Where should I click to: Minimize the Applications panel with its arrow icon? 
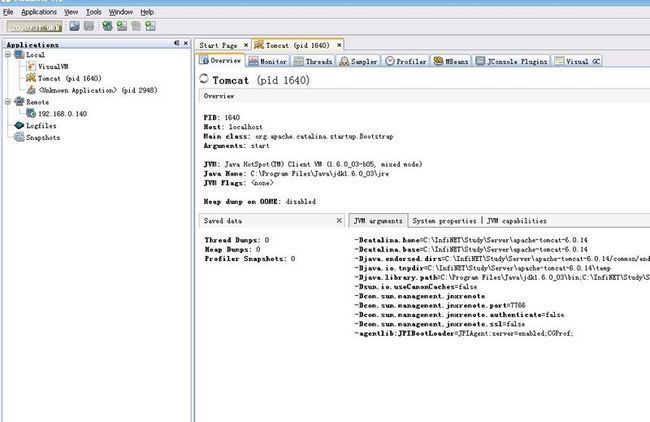[177, 43]
